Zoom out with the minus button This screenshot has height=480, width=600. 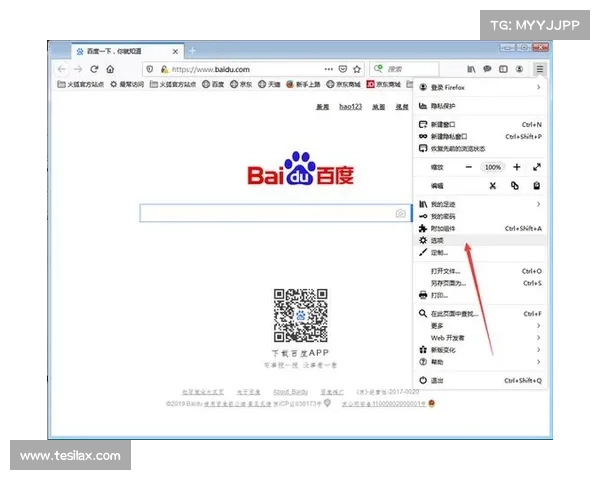coord(468,167)
